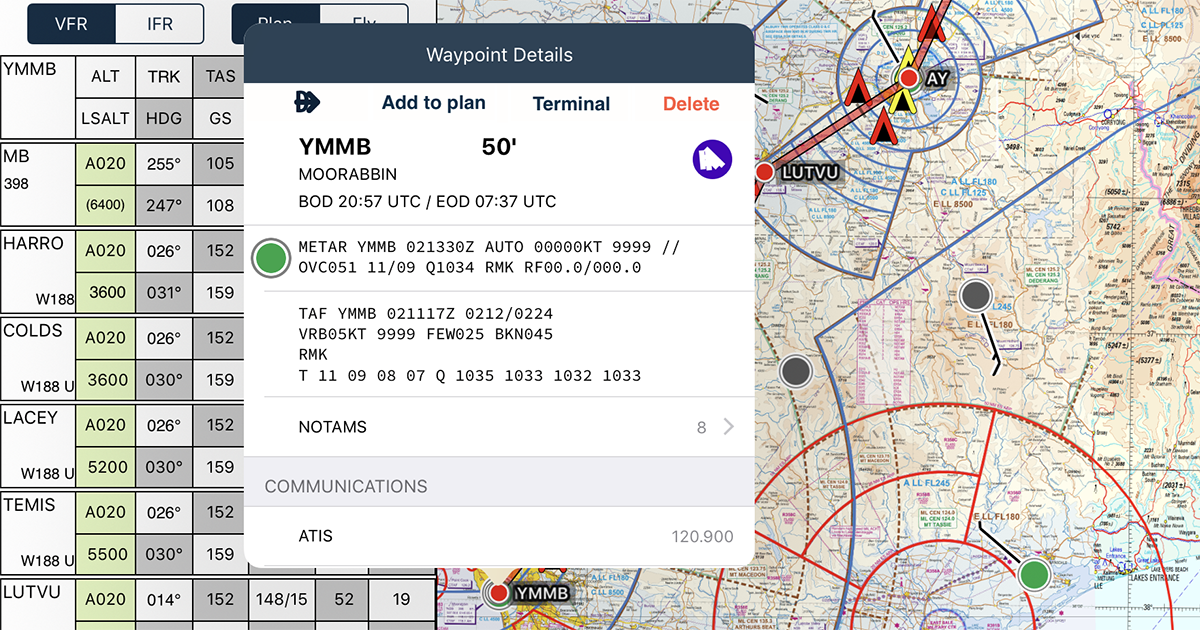
Task: Tap the 148/15 wind cell
Action: point(282,599)
